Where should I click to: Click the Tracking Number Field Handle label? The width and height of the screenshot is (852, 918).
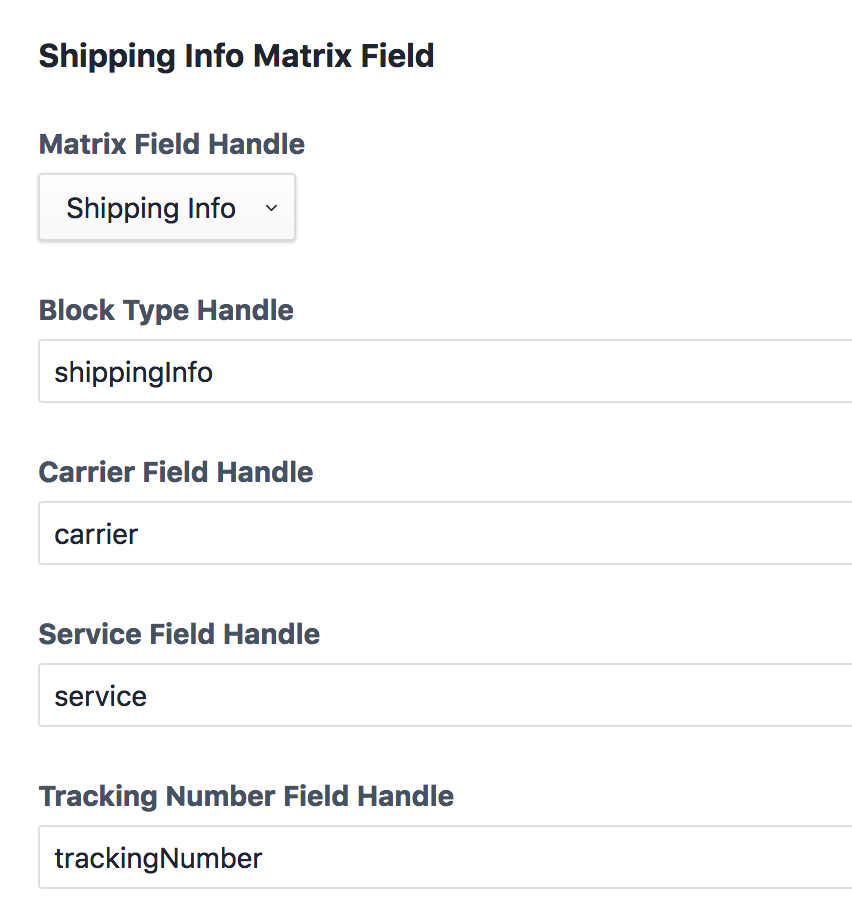click(x=246, y=796)
